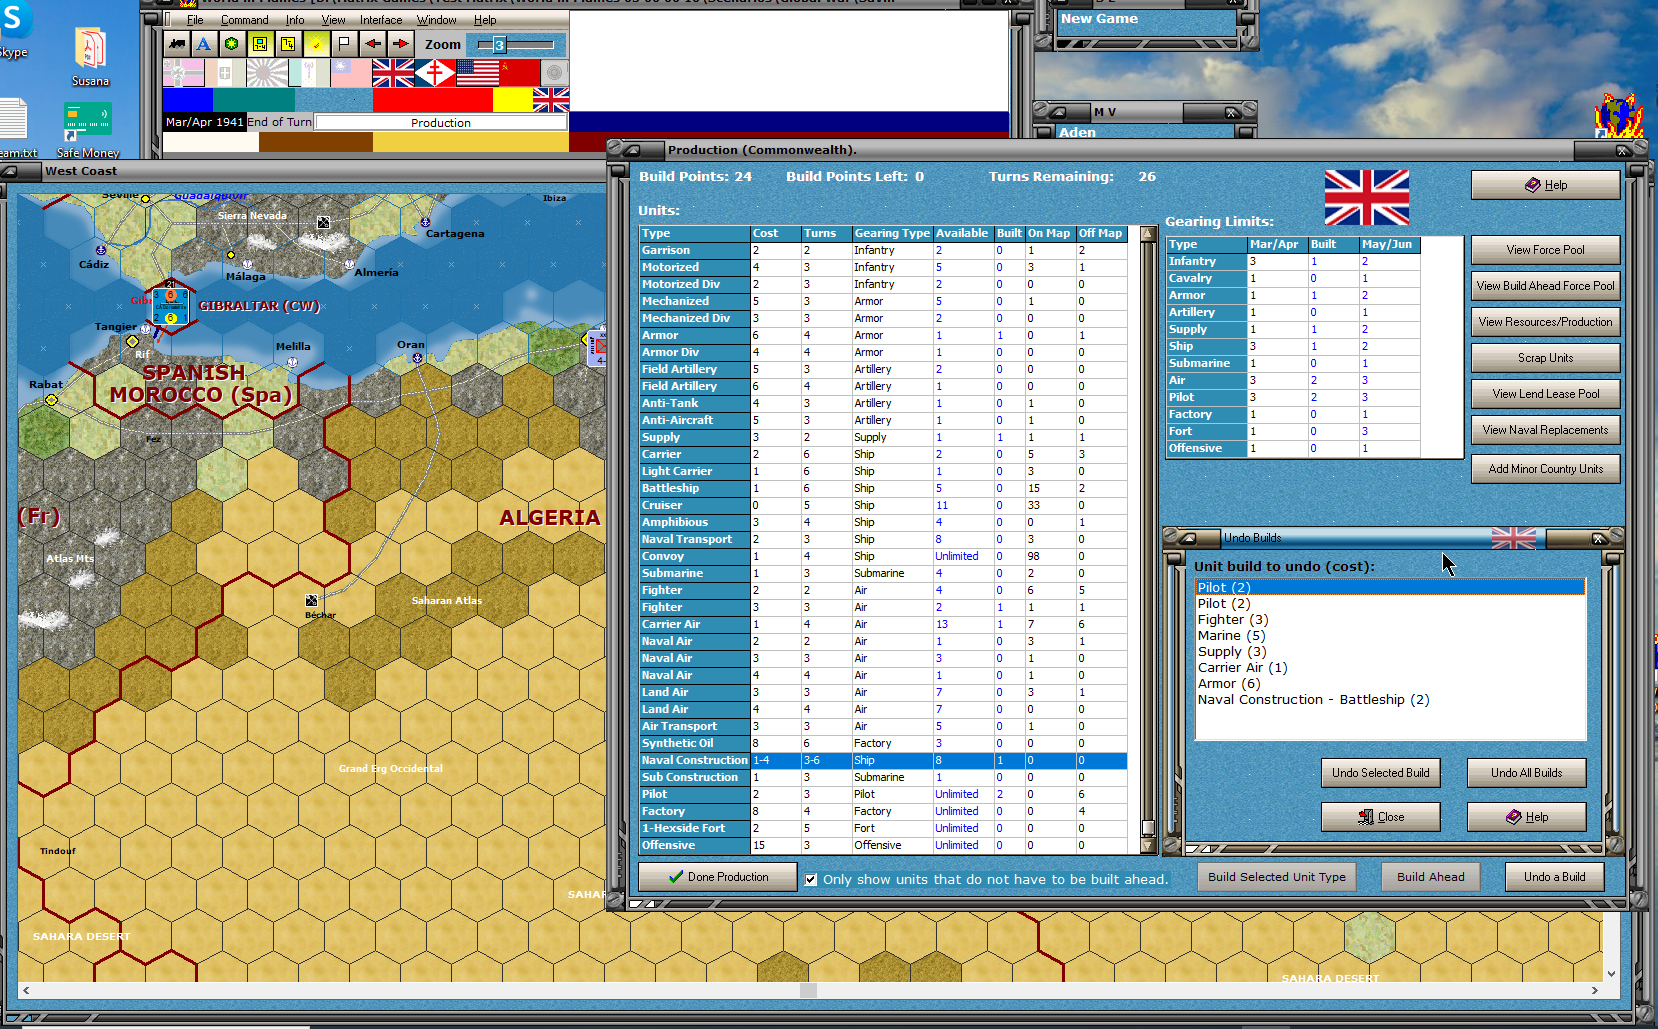The width and height of the screenshot is (1658, 1029).
Task: Open the Skype desktop icon
Action: pos(14,30)
